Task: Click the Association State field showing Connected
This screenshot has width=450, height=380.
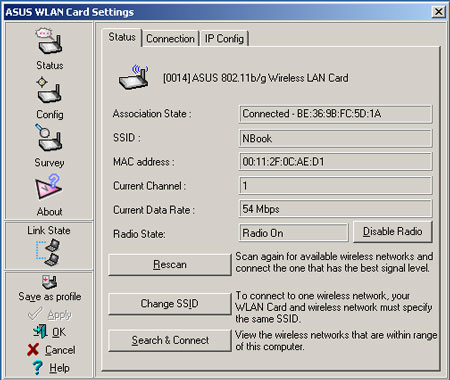Action: click(335, 114)
